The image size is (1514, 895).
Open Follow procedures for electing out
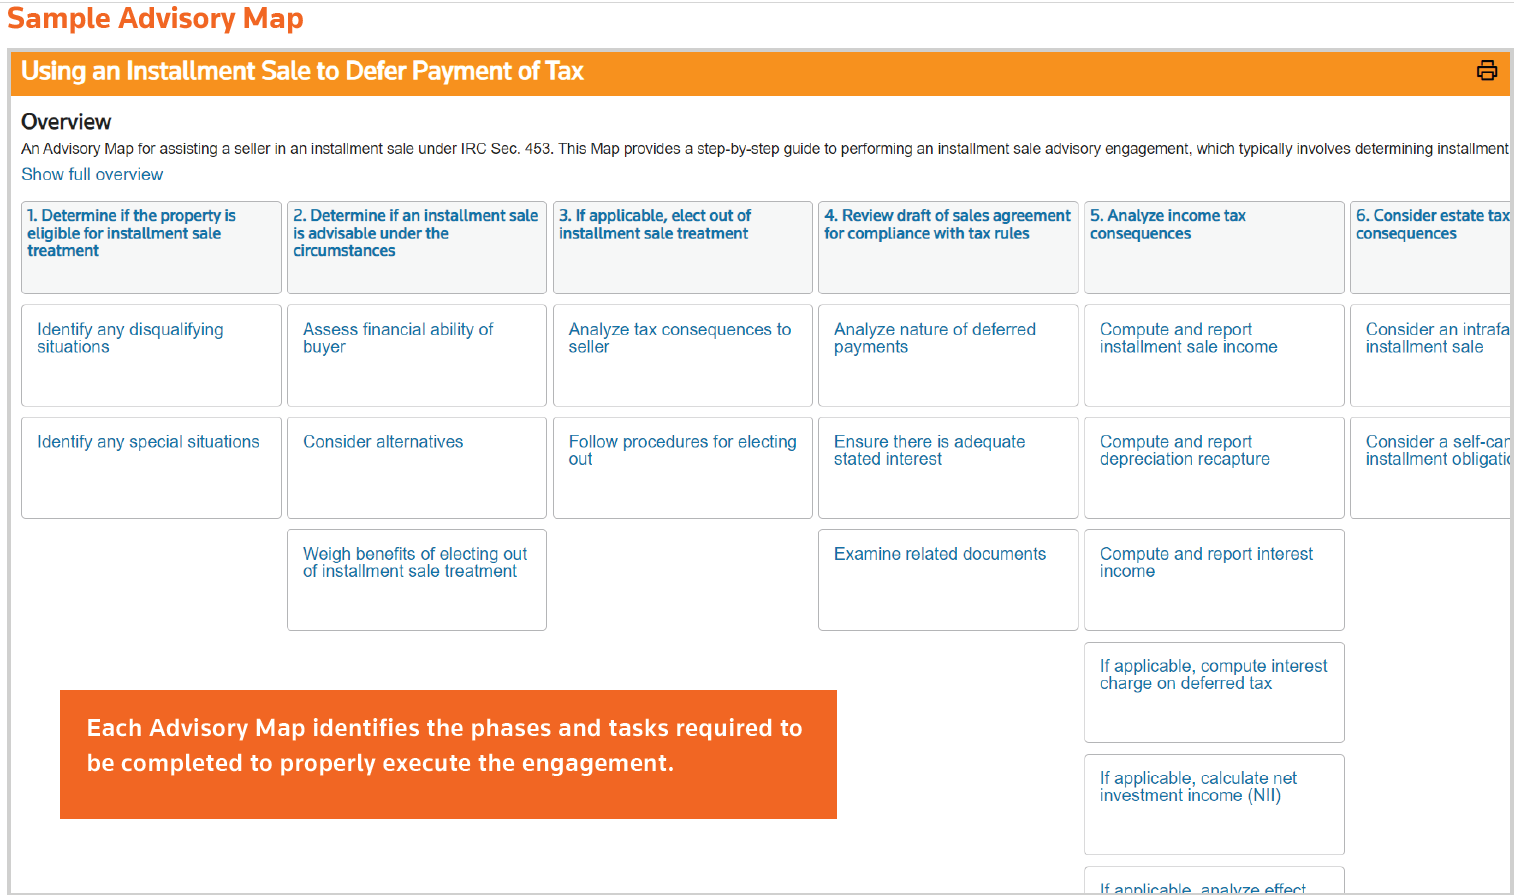pos(682,451)
